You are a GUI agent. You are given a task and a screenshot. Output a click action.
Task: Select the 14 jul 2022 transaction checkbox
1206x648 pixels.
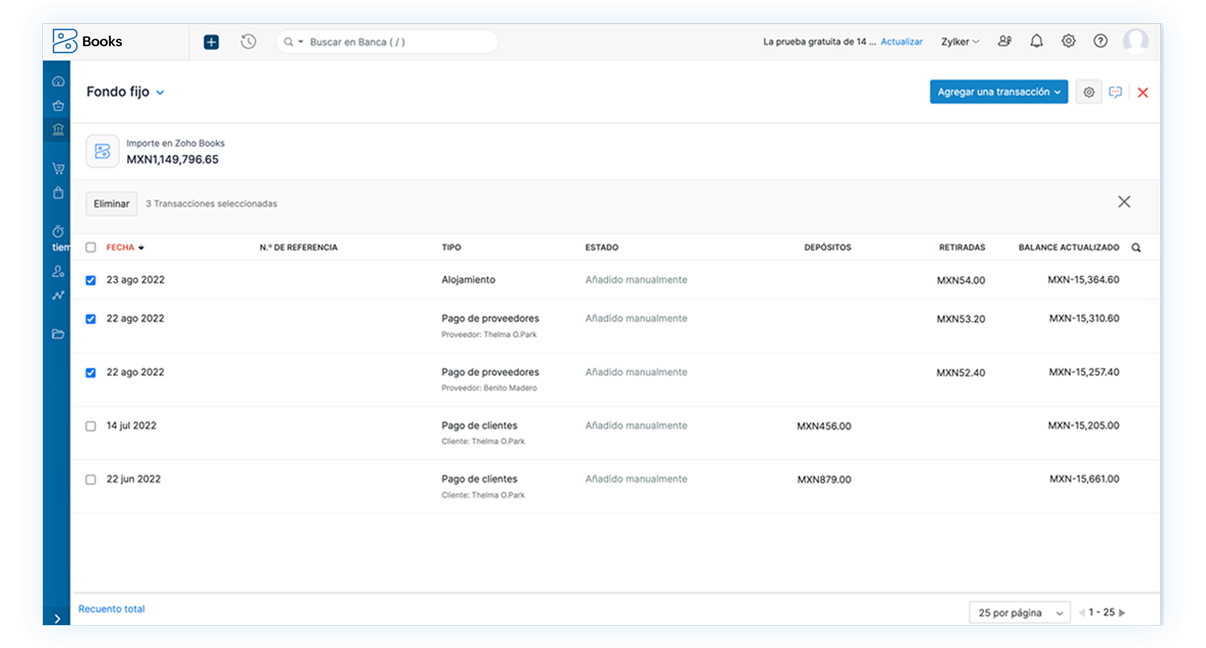pyautogui.click(x=91, y=426)
